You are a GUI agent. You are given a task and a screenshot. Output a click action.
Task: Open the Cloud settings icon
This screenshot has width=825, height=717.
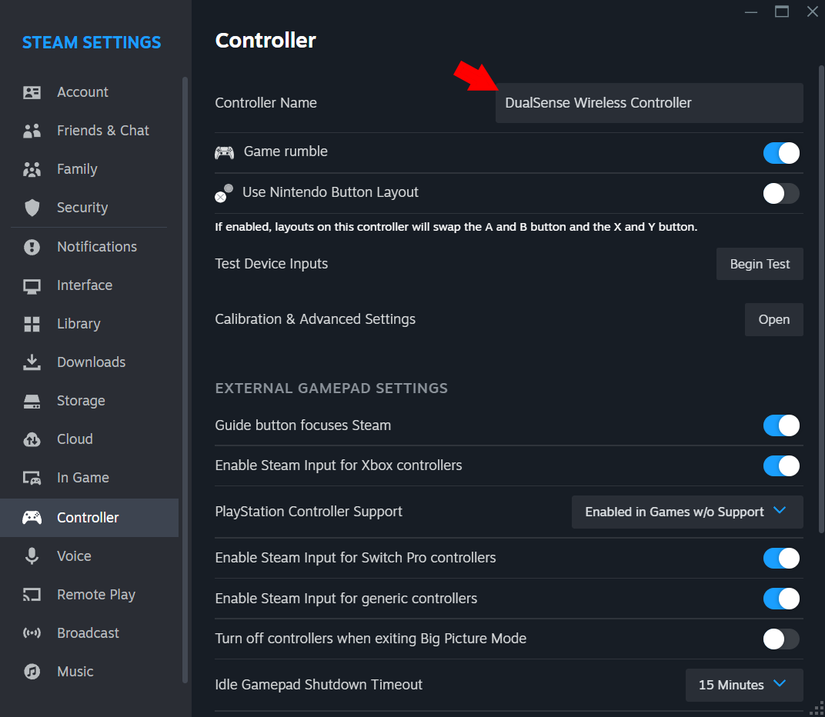pyautogui.click(x=32, y=439)
